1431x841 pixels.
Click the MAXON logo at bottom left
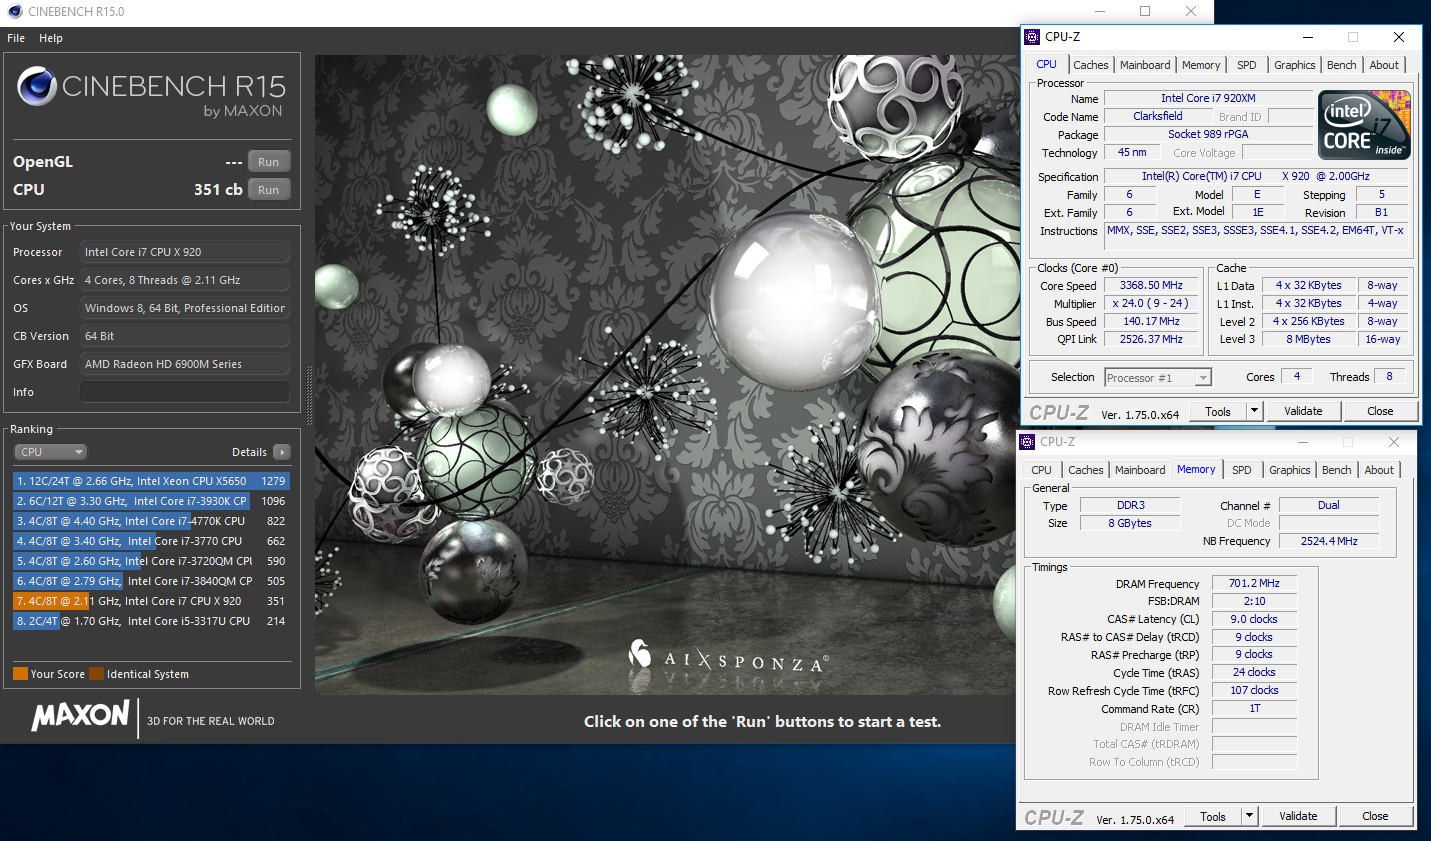pyautogui.click(x=80, y=716)
